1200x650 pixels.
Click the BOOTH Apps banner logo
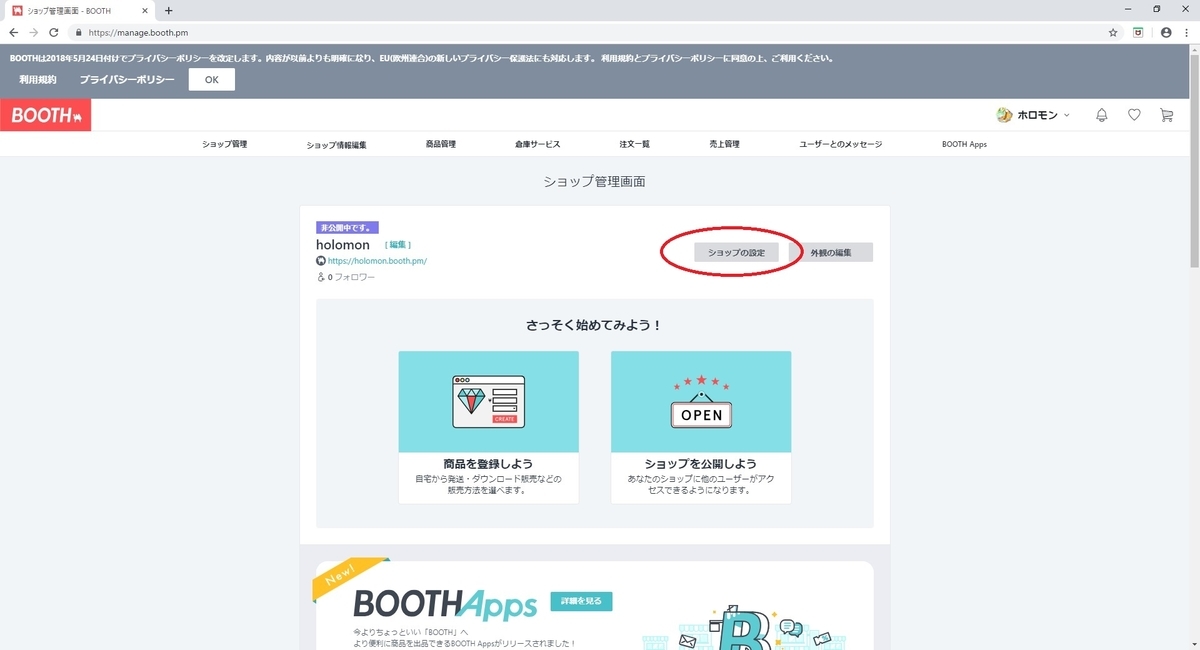pyautogui.click(x=447, y=604)
